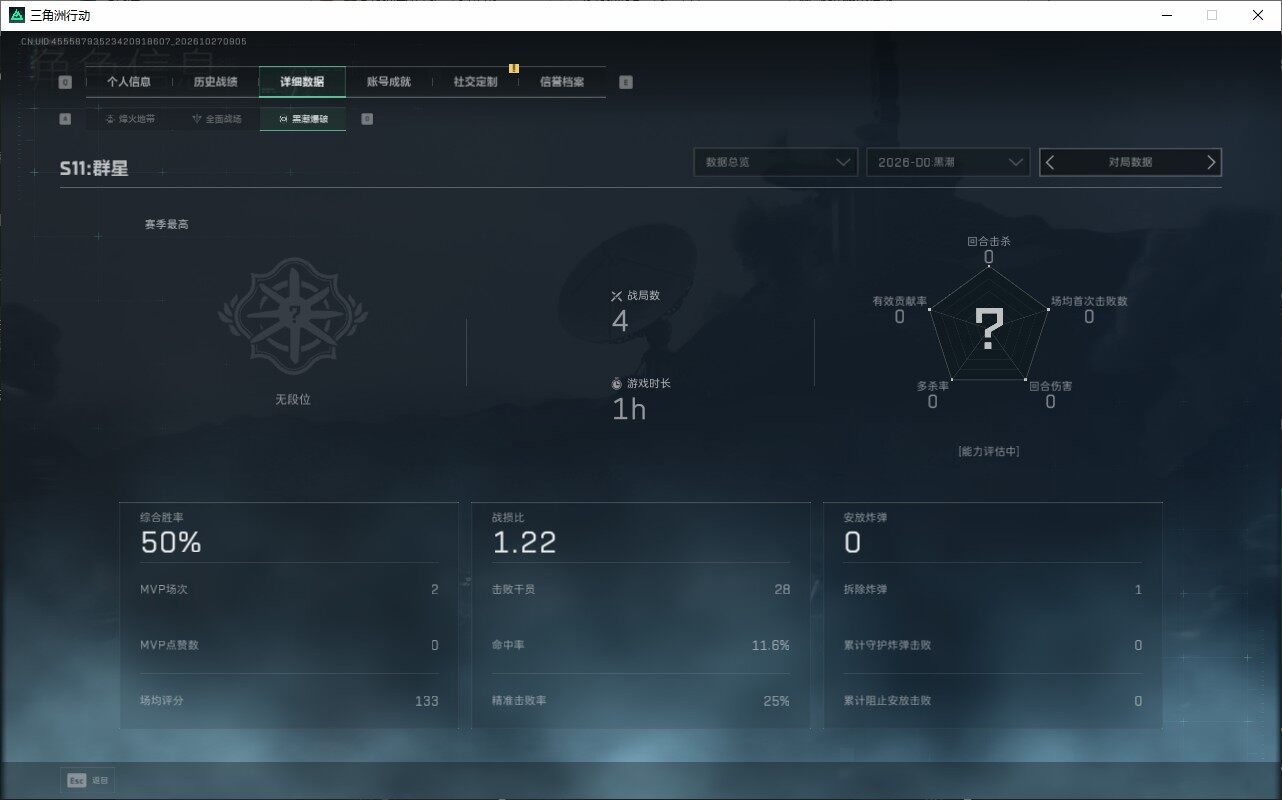
Task: Click the Esc 返回 button
Action: click(x=88, y=780)
